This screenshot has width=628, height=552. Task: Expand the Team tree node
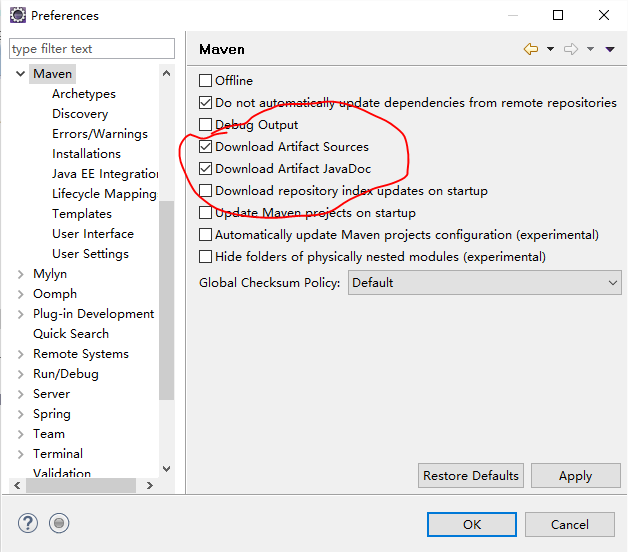(x=20, y=434)
